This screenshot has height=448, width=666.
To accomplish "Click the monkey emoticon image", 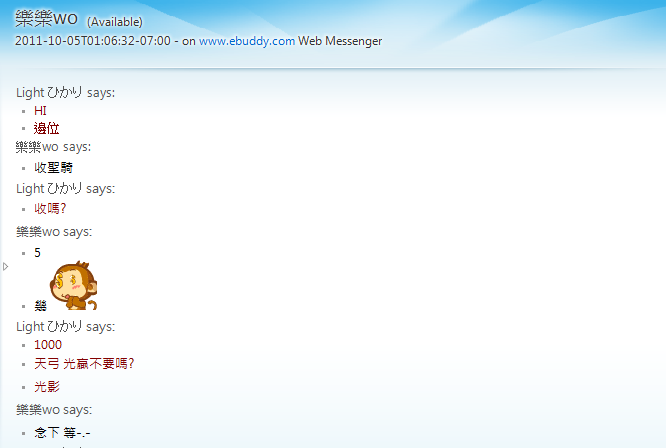I will click(73, 285).
